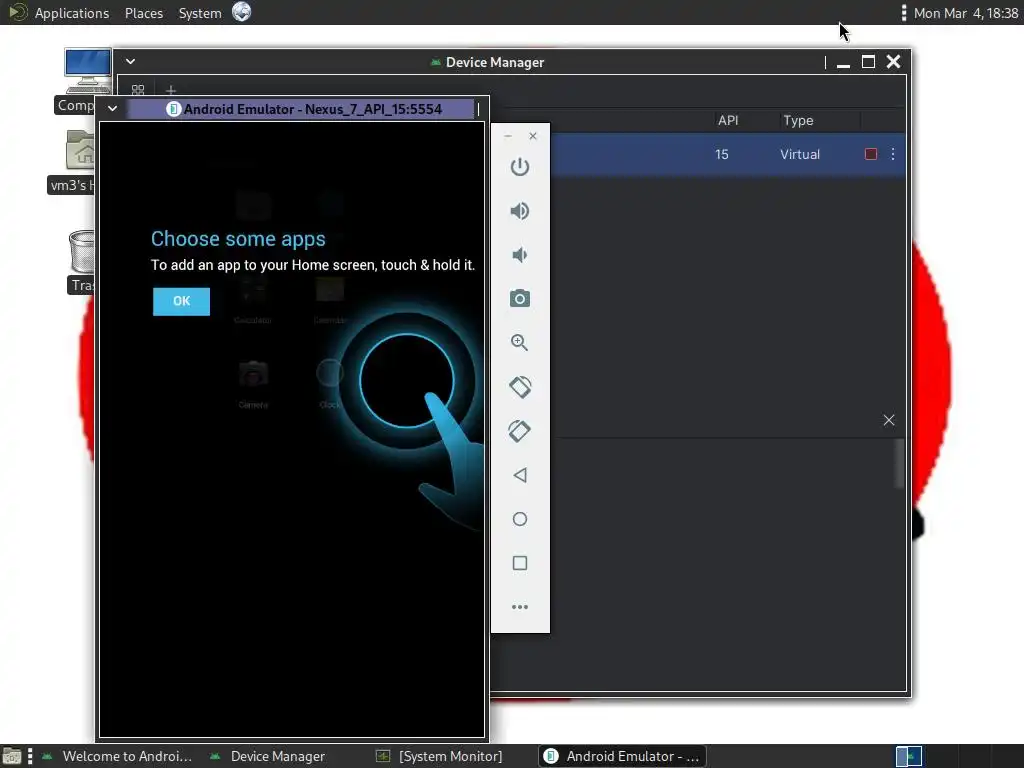Viewport: 1024px width, 768px height.
Task: Open the device row overflow menu
Action: (x=893, y=154)
